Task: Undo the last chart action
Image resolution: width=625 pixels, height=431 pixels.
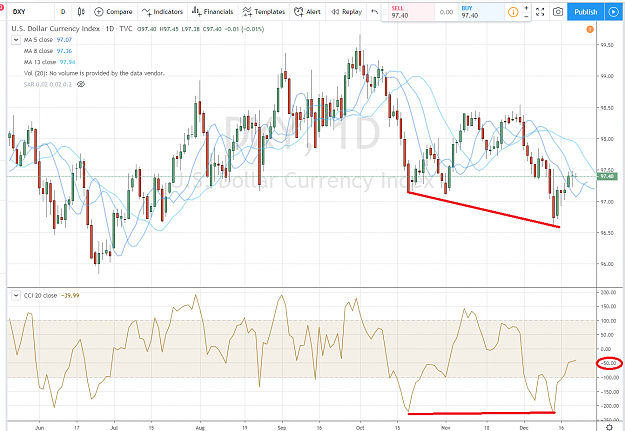Action: [x=374, y=12]
